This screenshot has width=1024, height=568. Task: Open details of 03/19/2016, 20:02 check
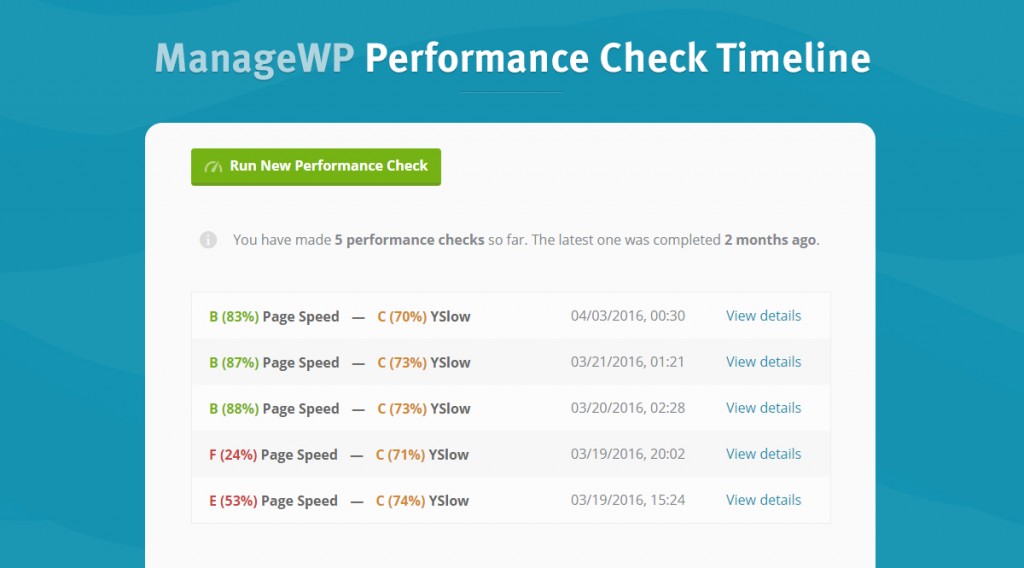(763, 454)
